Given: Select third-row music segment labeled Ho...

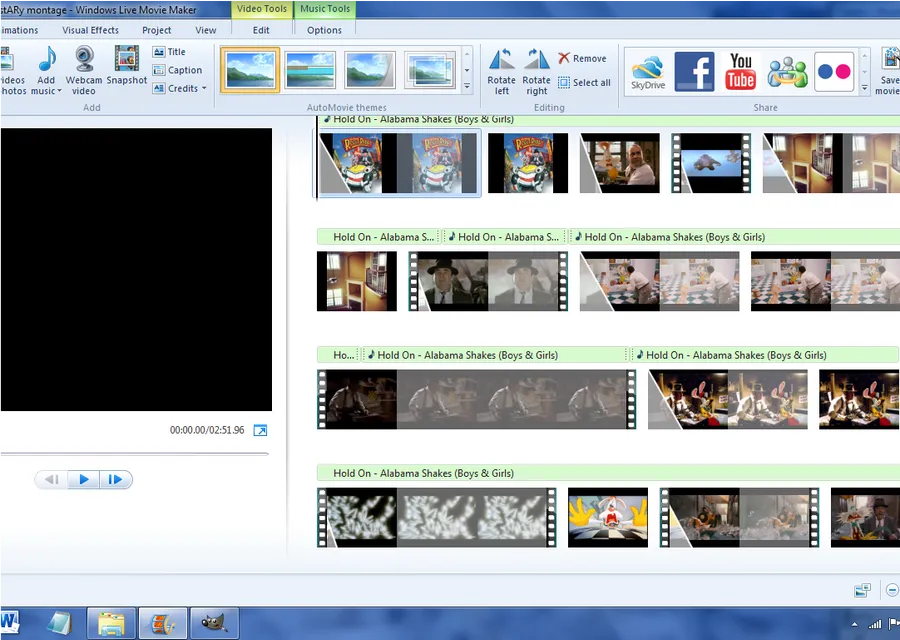Looking at the screenshot, I should (338, 355).
